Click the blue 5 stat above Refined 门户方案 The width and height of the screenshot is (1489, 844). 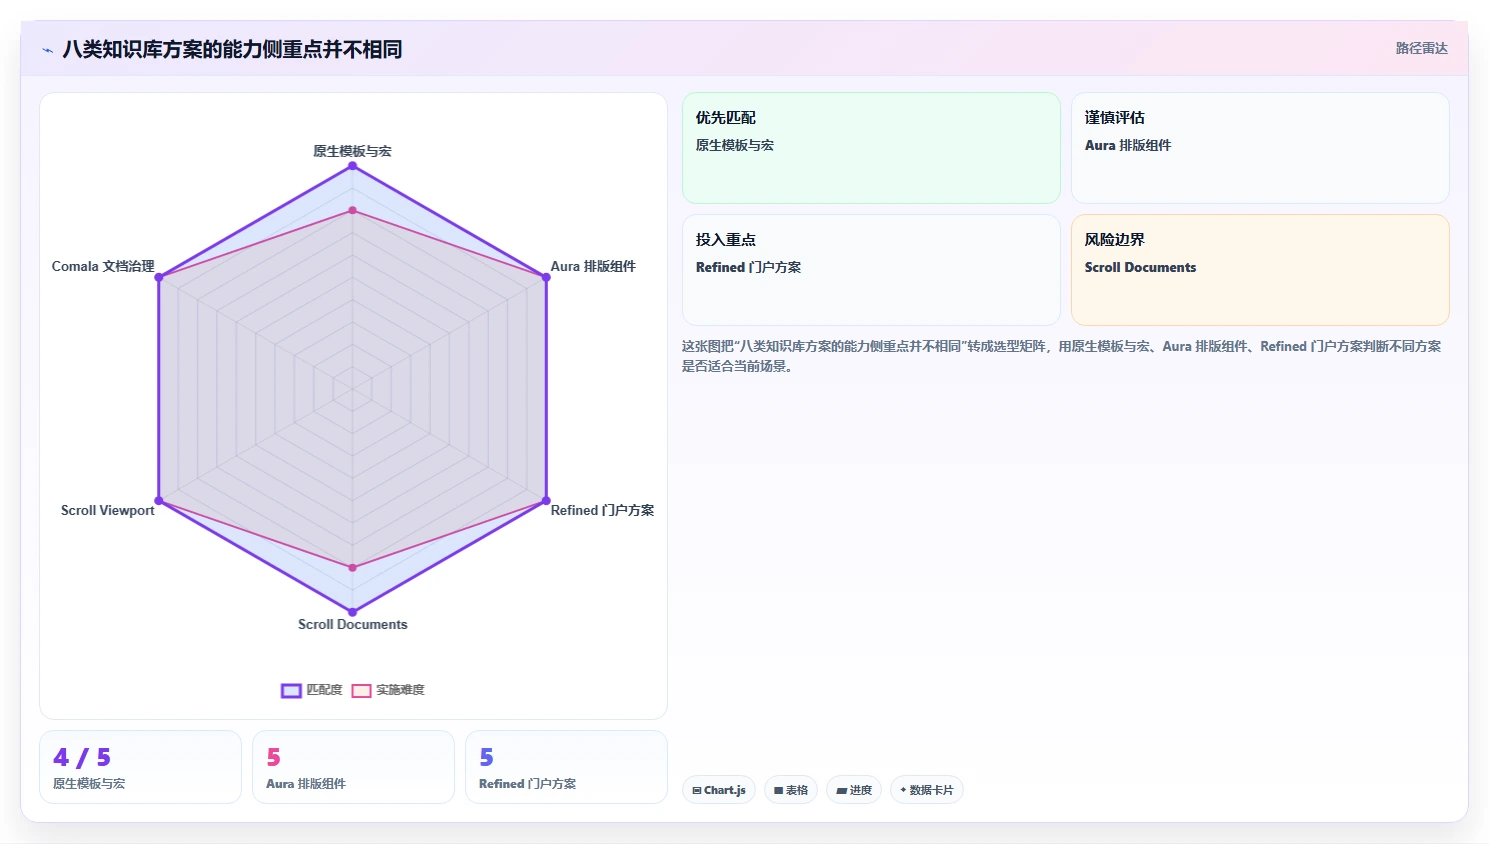(x=486, y=757)
